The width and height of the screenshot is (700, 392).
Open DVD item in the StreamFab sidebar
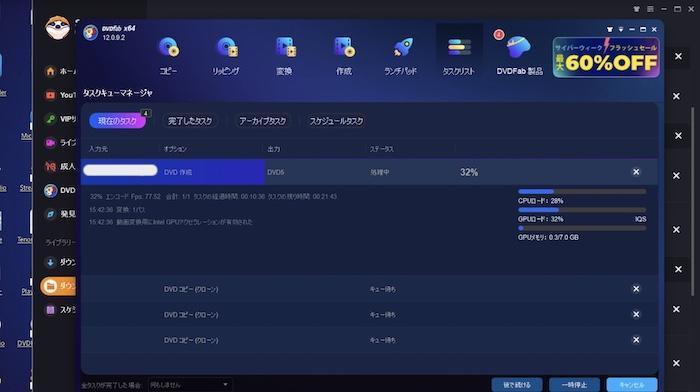coord(60,190)
